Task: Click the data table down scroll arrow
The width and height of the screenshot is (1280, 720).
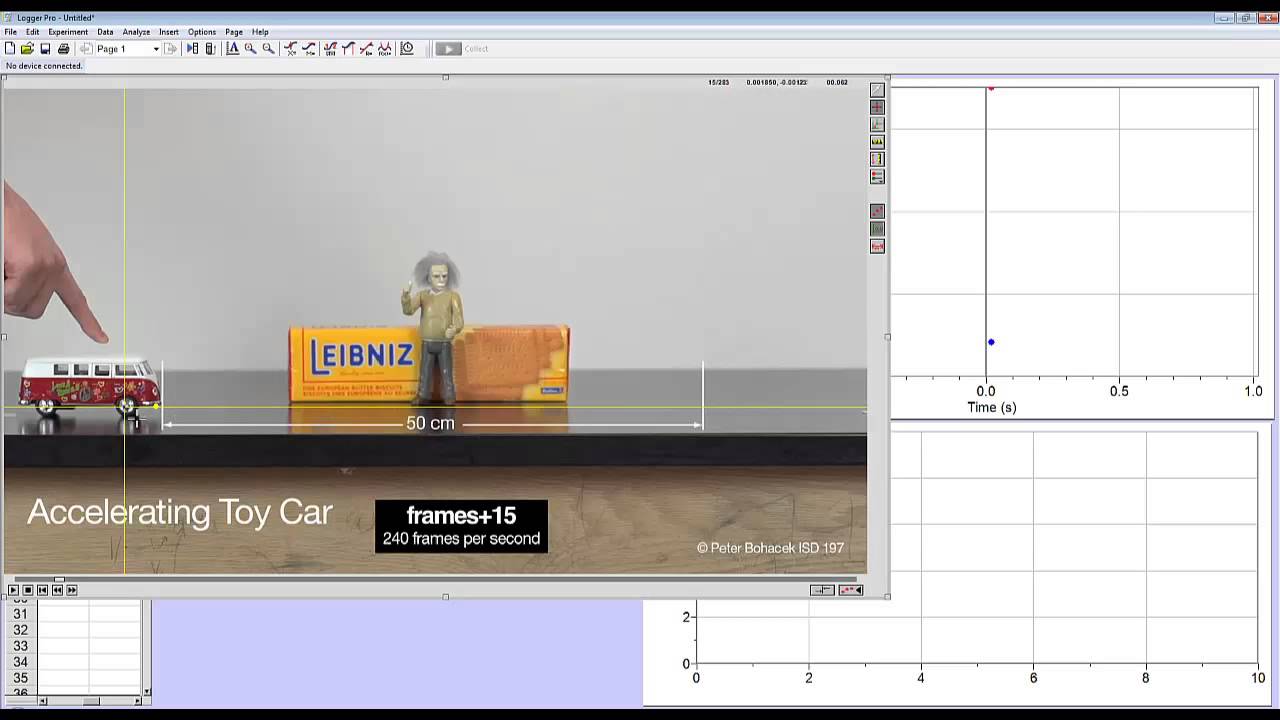Action: coord(147,691)
